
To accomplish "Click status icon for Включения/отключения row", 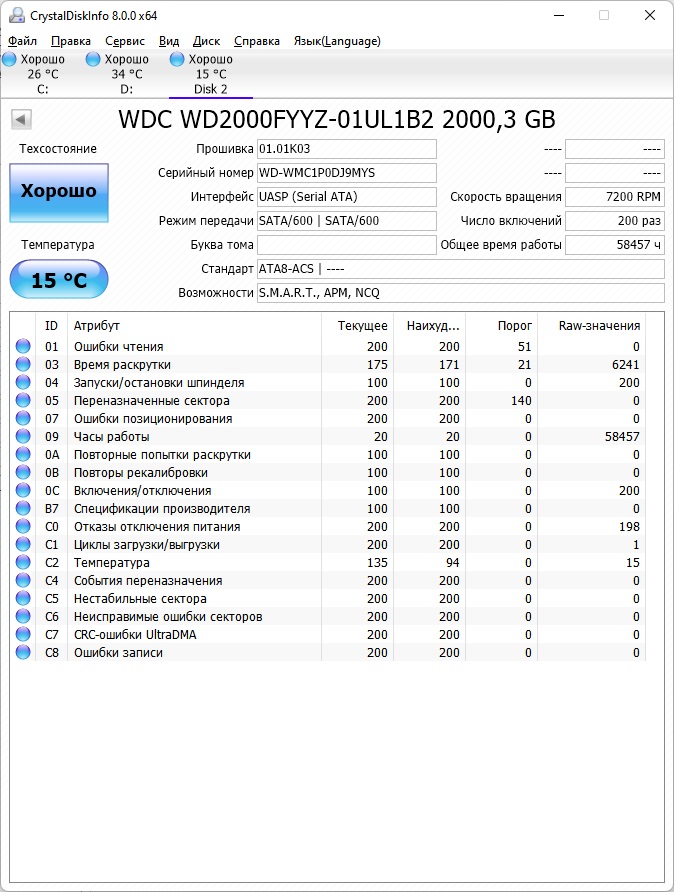I will 23,490.
